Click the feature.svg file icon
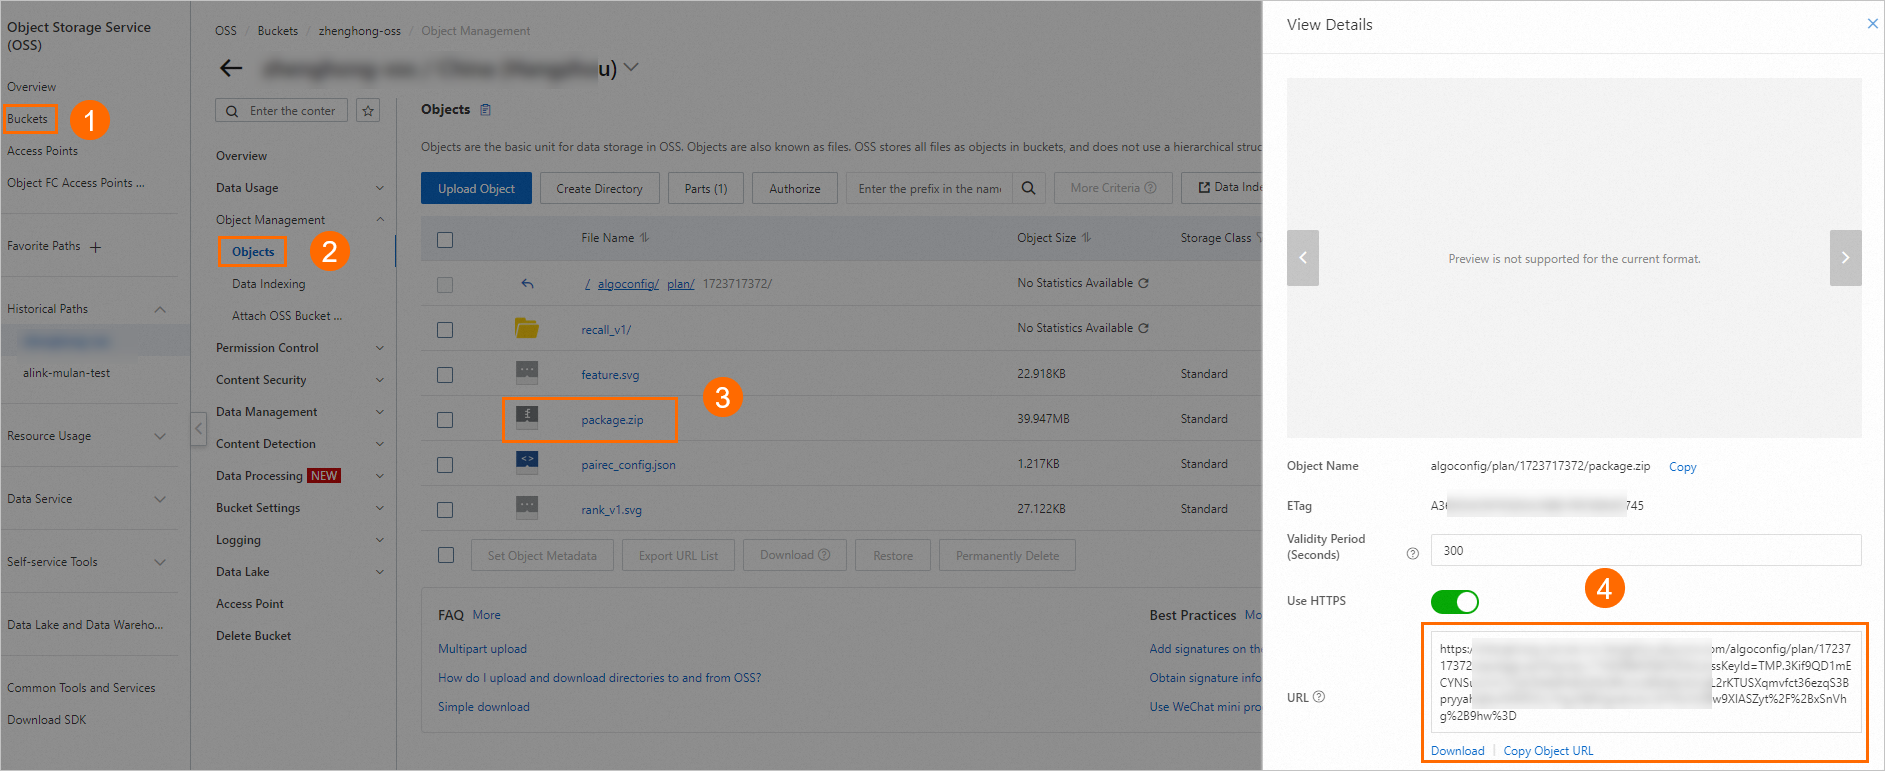 tap(527, 373)
